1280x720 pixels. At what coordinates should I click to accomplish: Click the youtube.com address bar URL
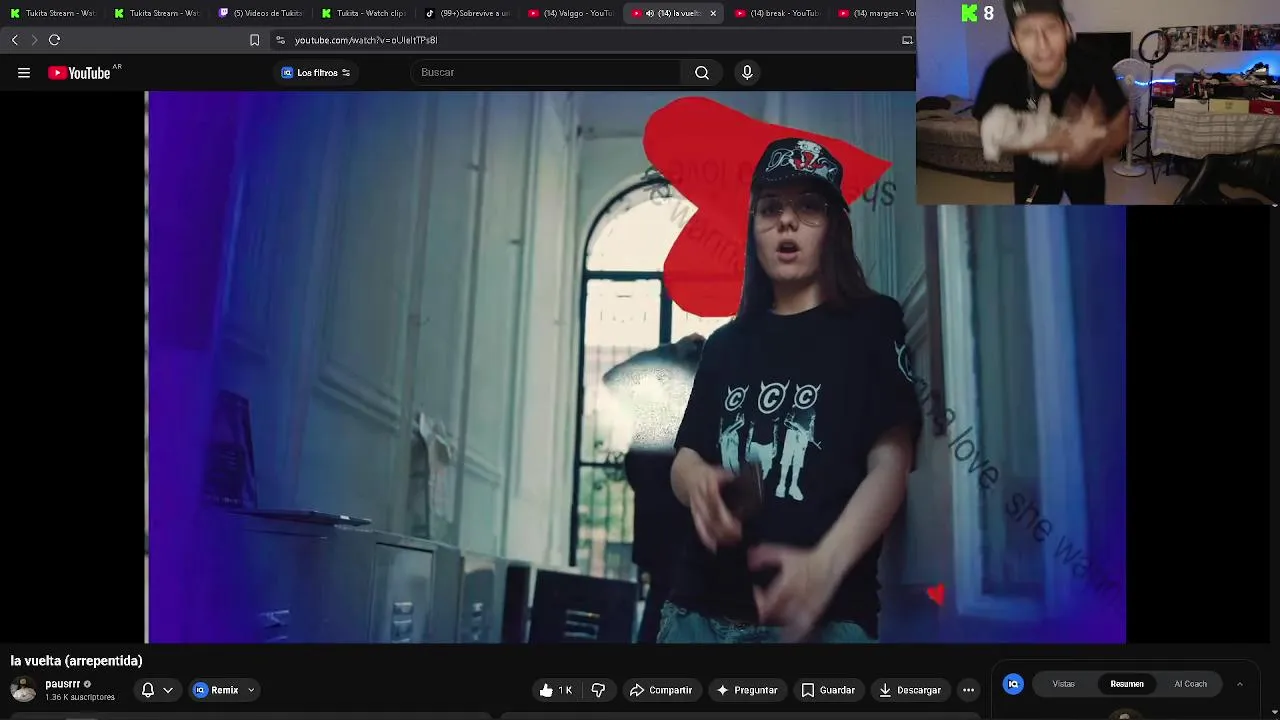click(x=366, y=40)
